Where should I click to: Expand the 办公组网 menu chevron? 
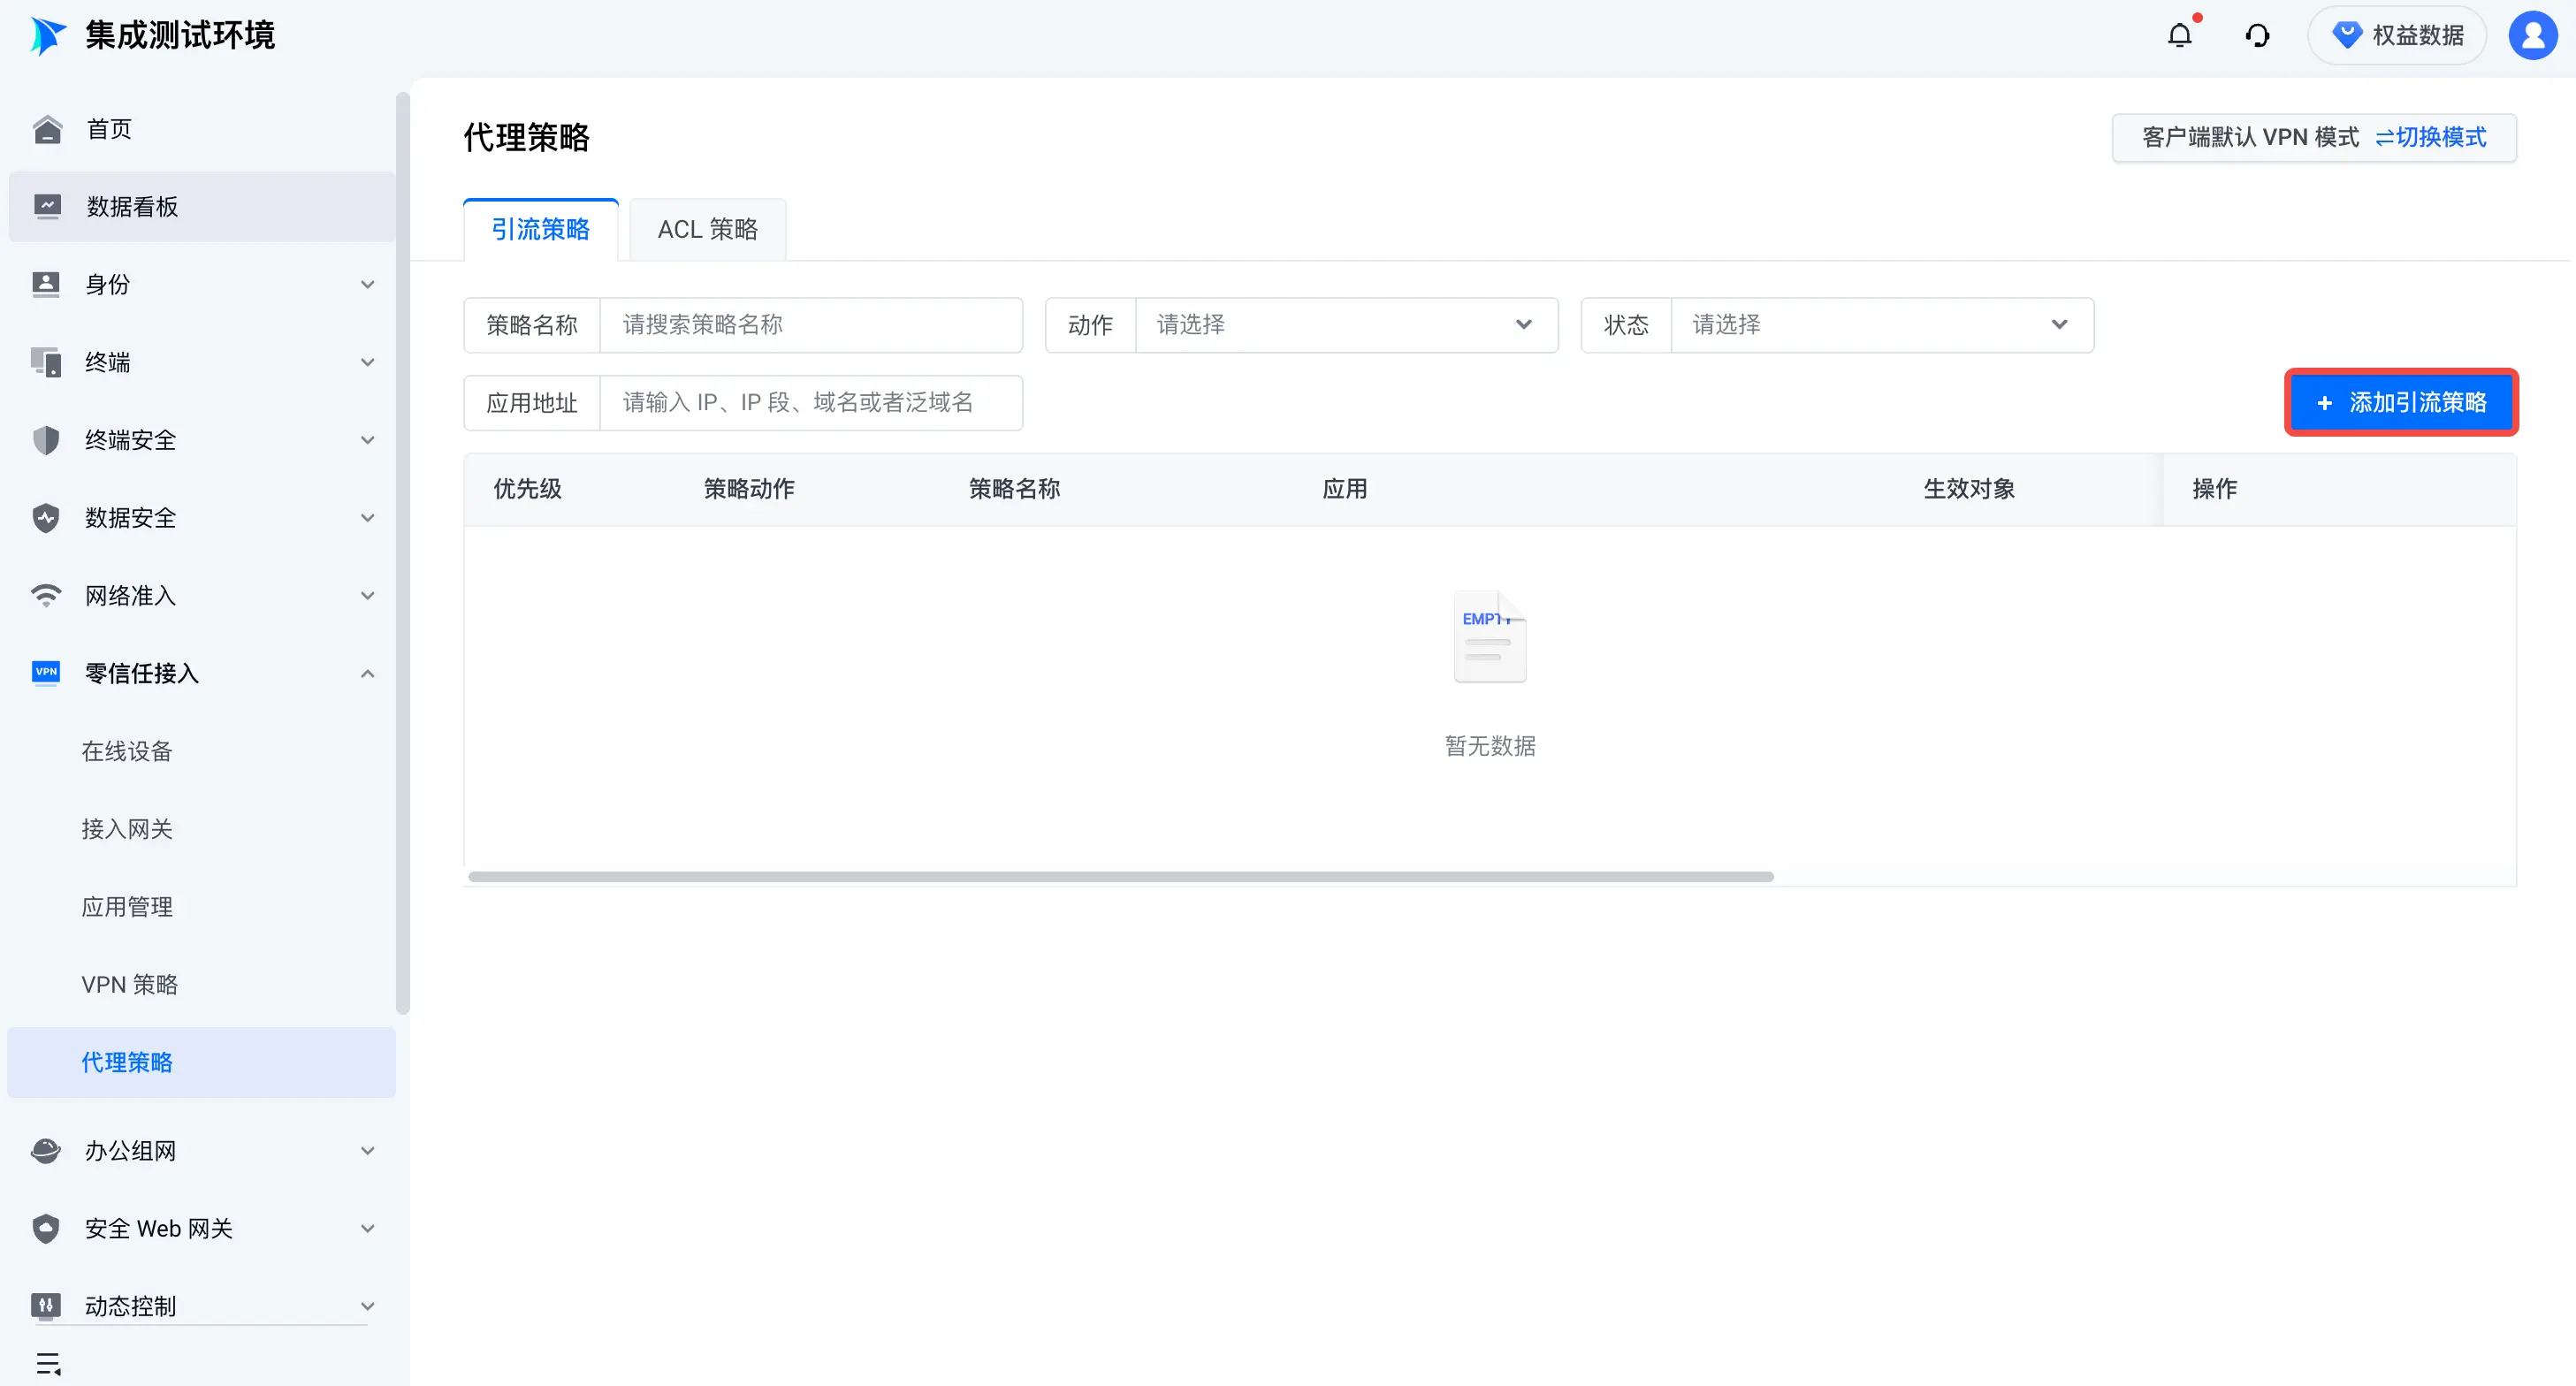tap(368, 1152)
